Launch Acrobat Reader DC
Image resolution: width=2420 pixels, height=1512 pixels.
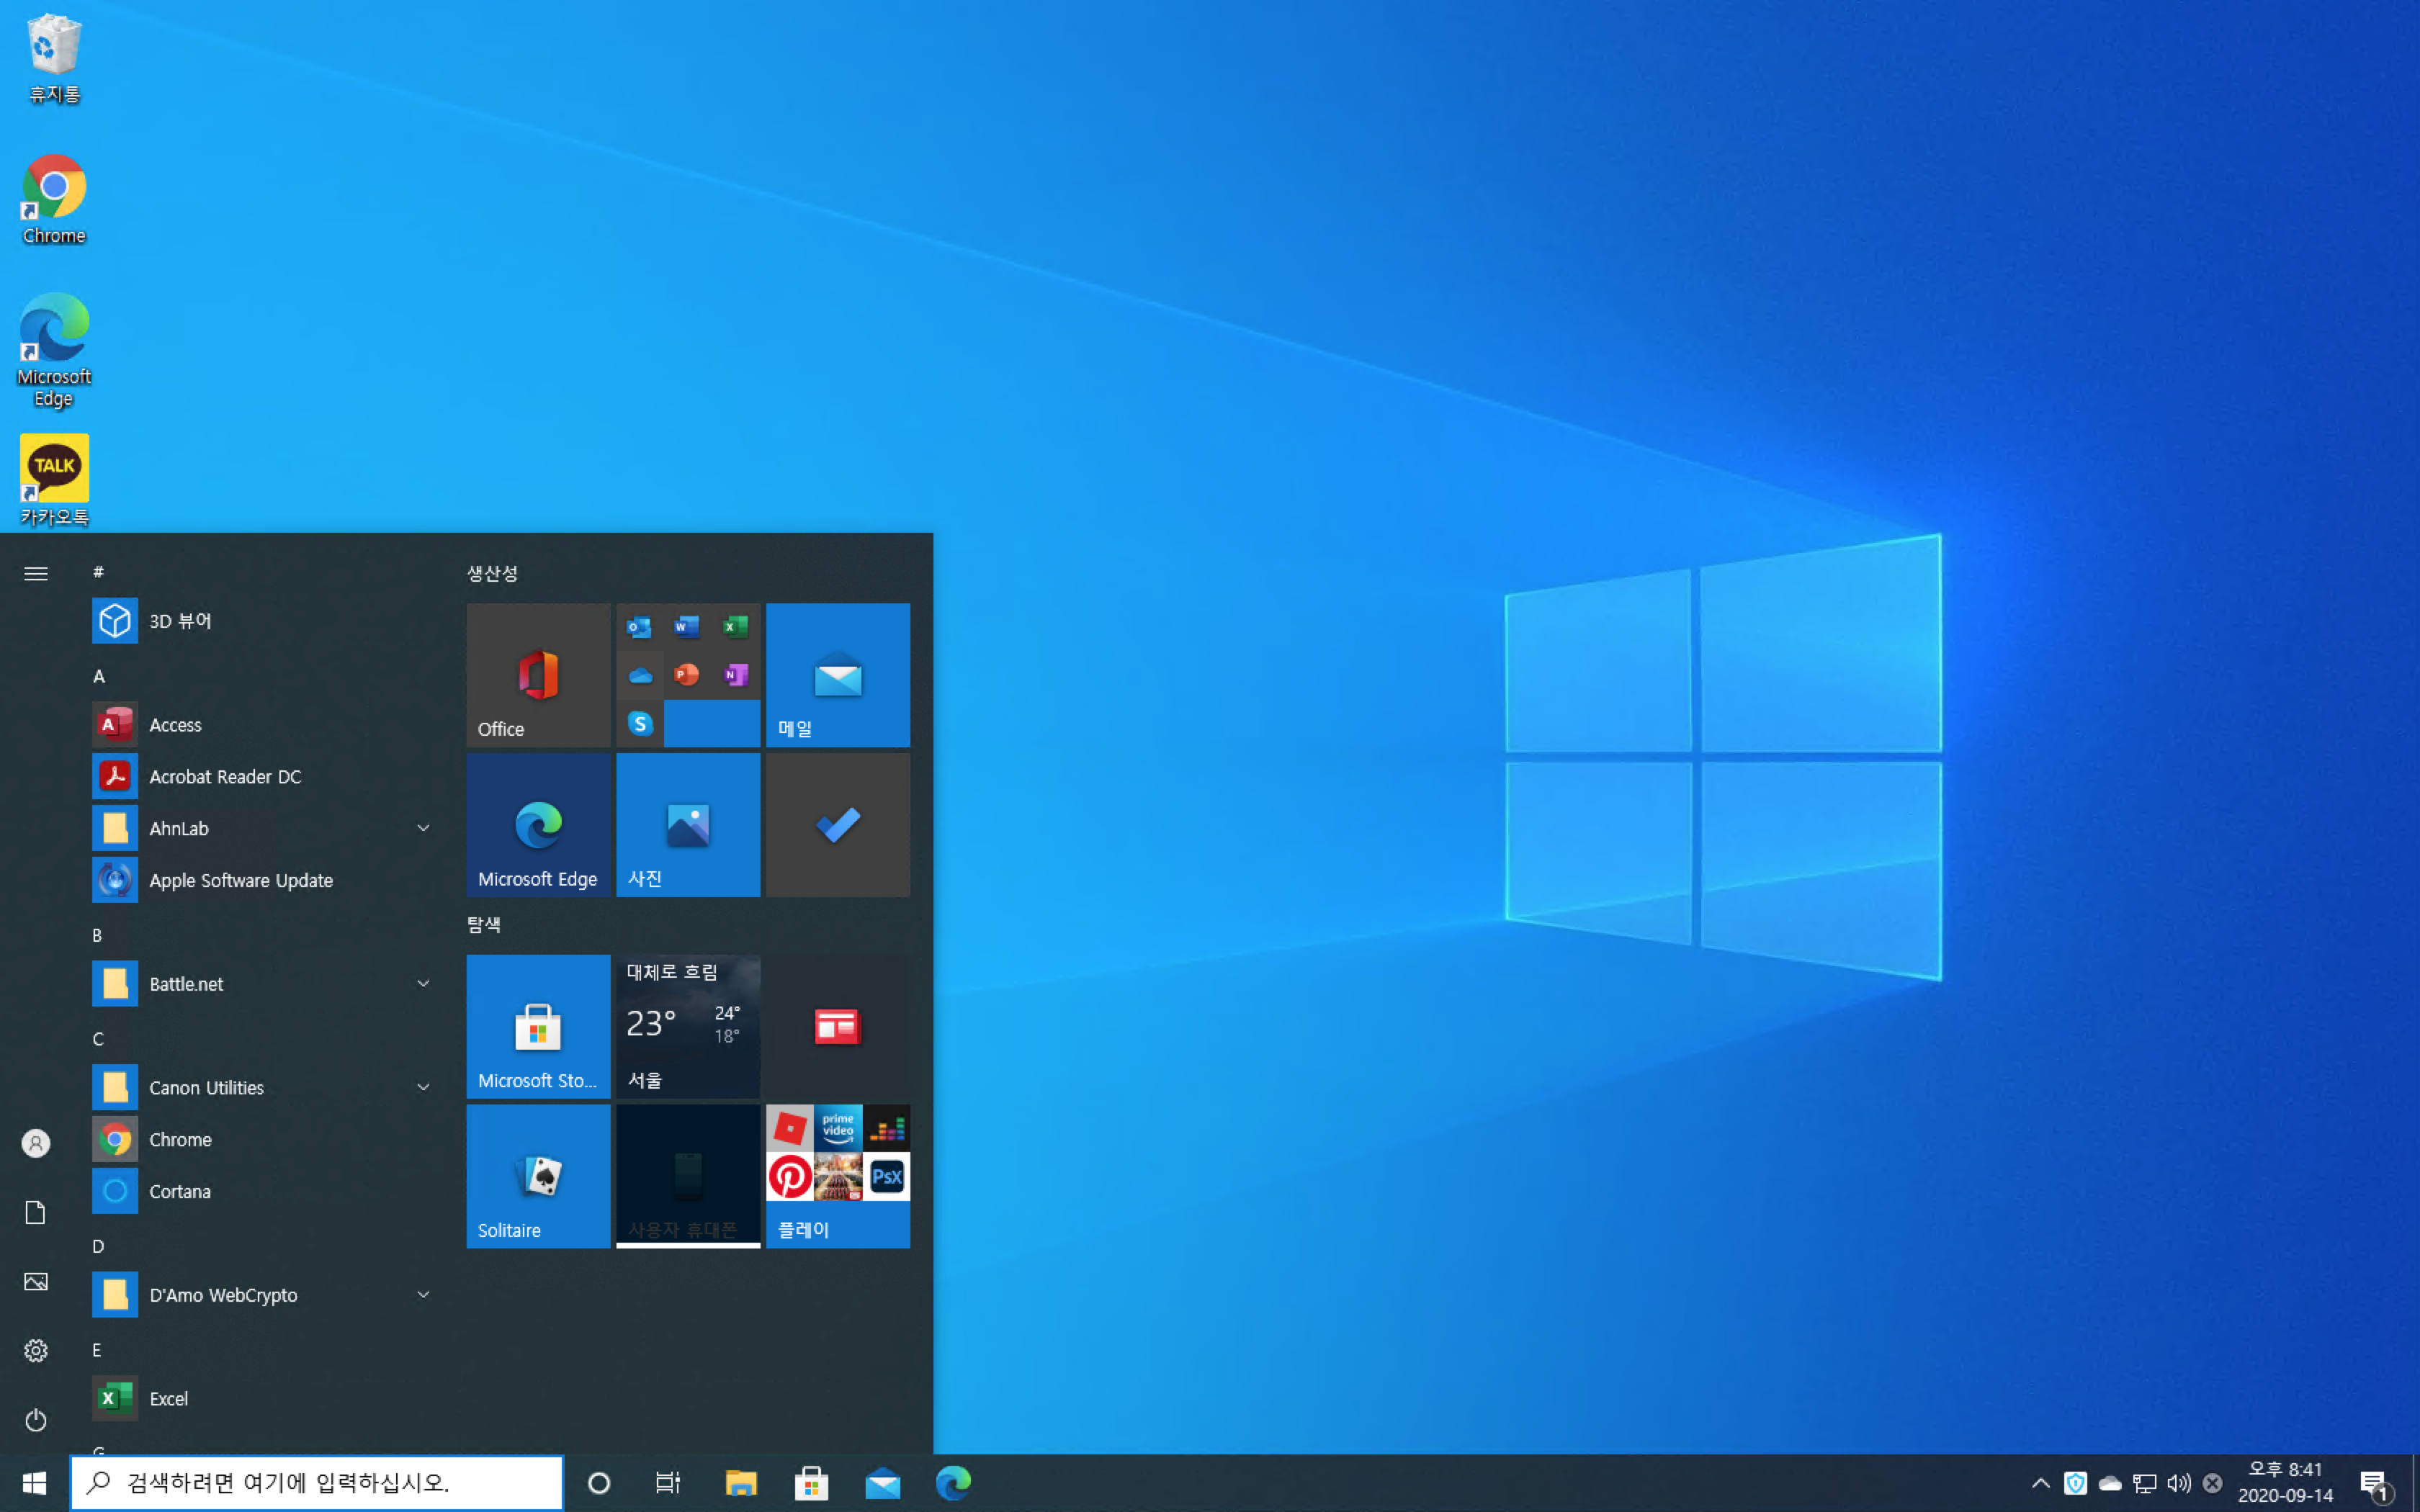[x=263, y=776]
